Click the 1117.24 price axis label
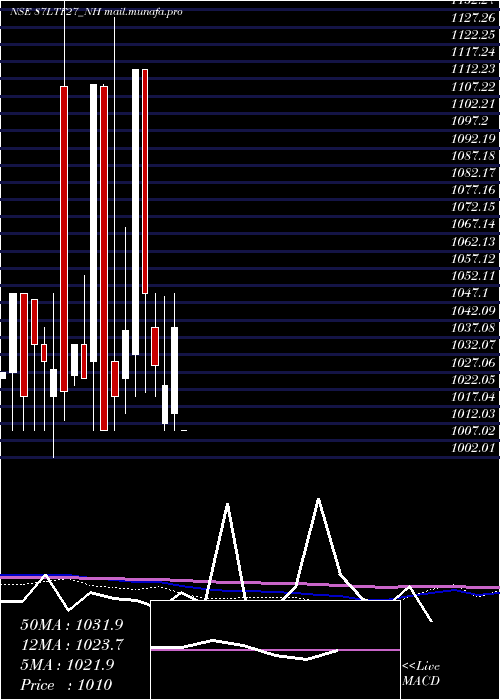The width and height of the screenshot is (500, 700). tap(473, 52)
